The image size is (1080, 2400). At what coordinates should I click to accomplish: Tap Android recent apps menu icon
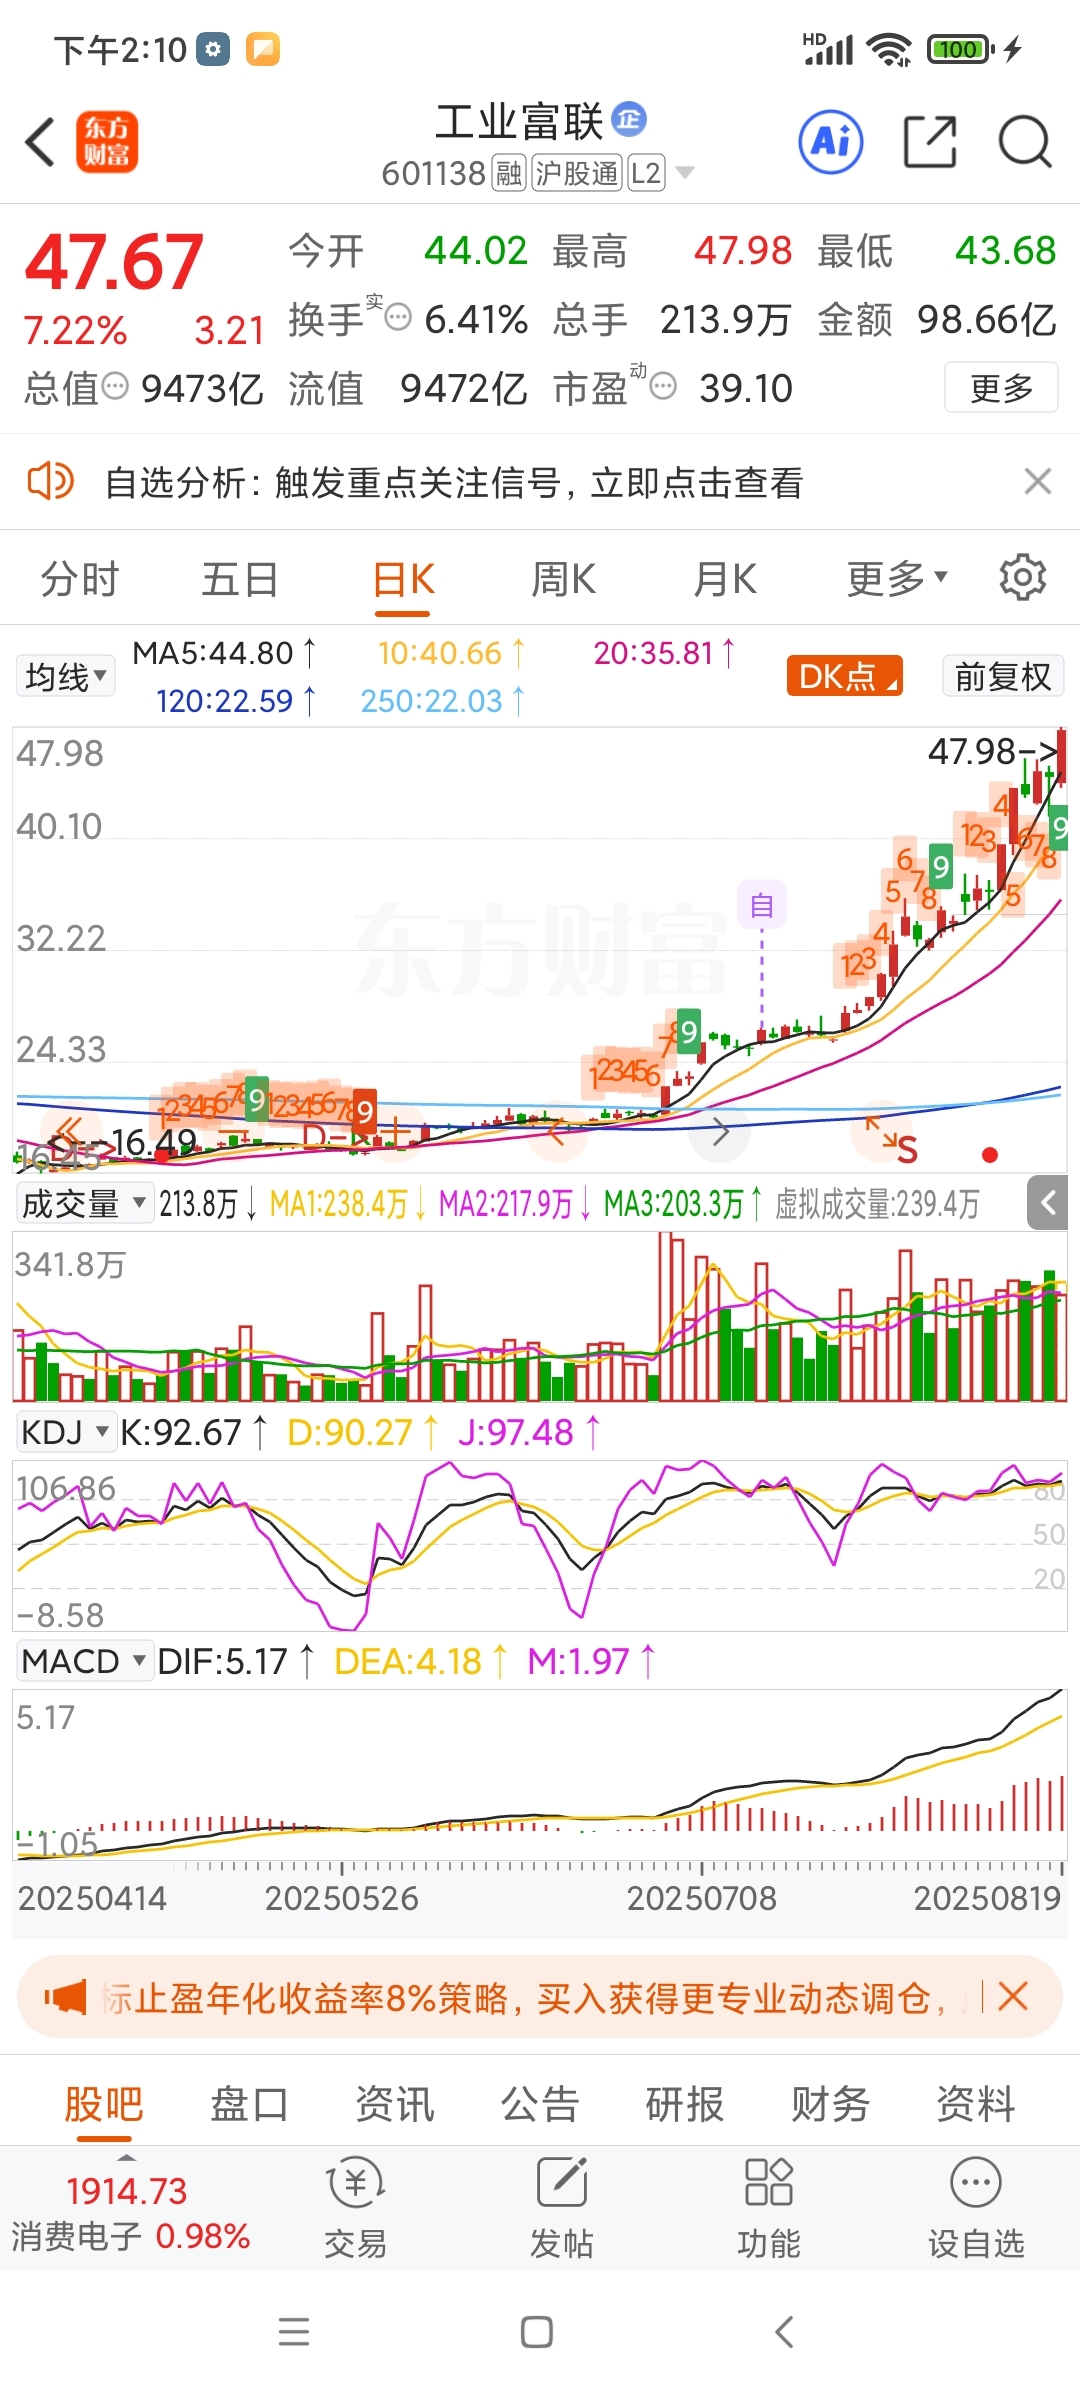click(x=294, y=2331)
